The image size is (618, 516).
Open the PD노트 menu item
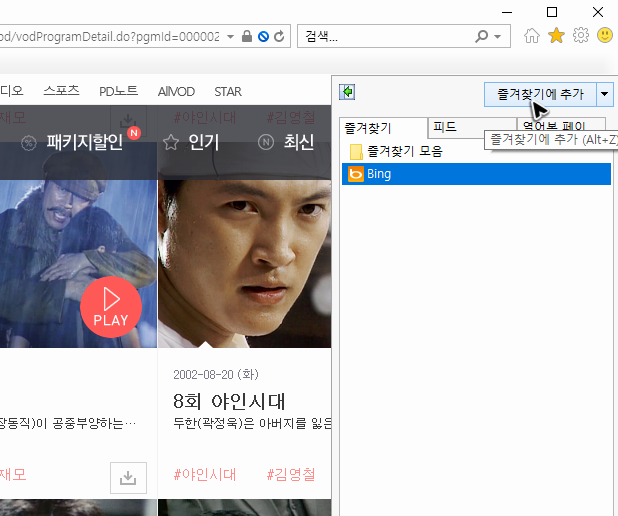(118, 91)
